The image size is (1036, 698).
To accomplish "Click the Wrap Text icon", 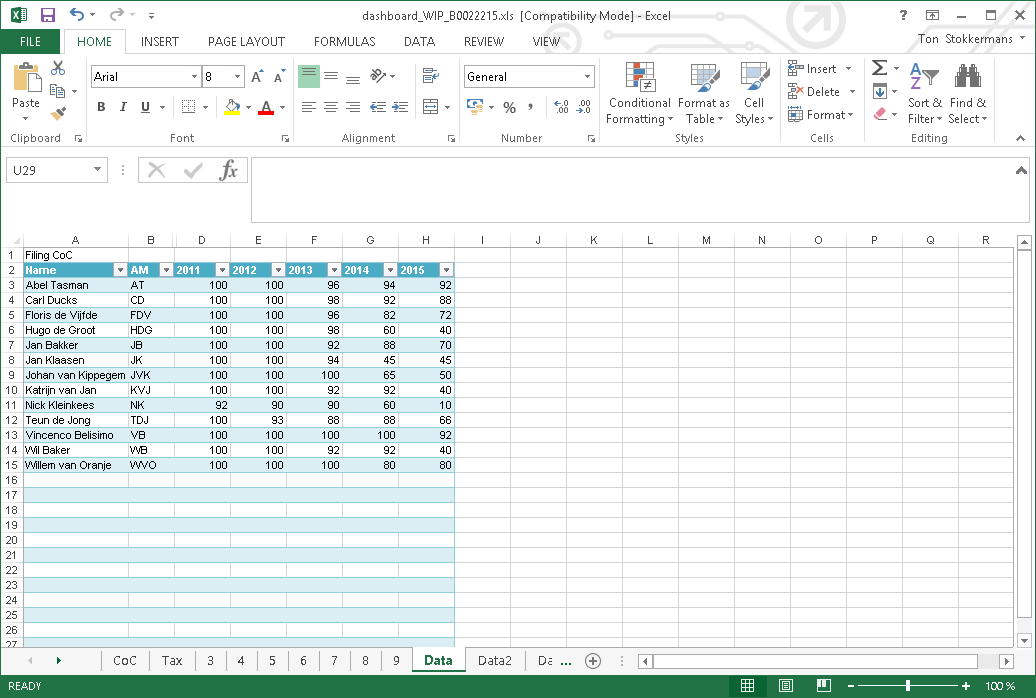I will click(x=431, y=76).
